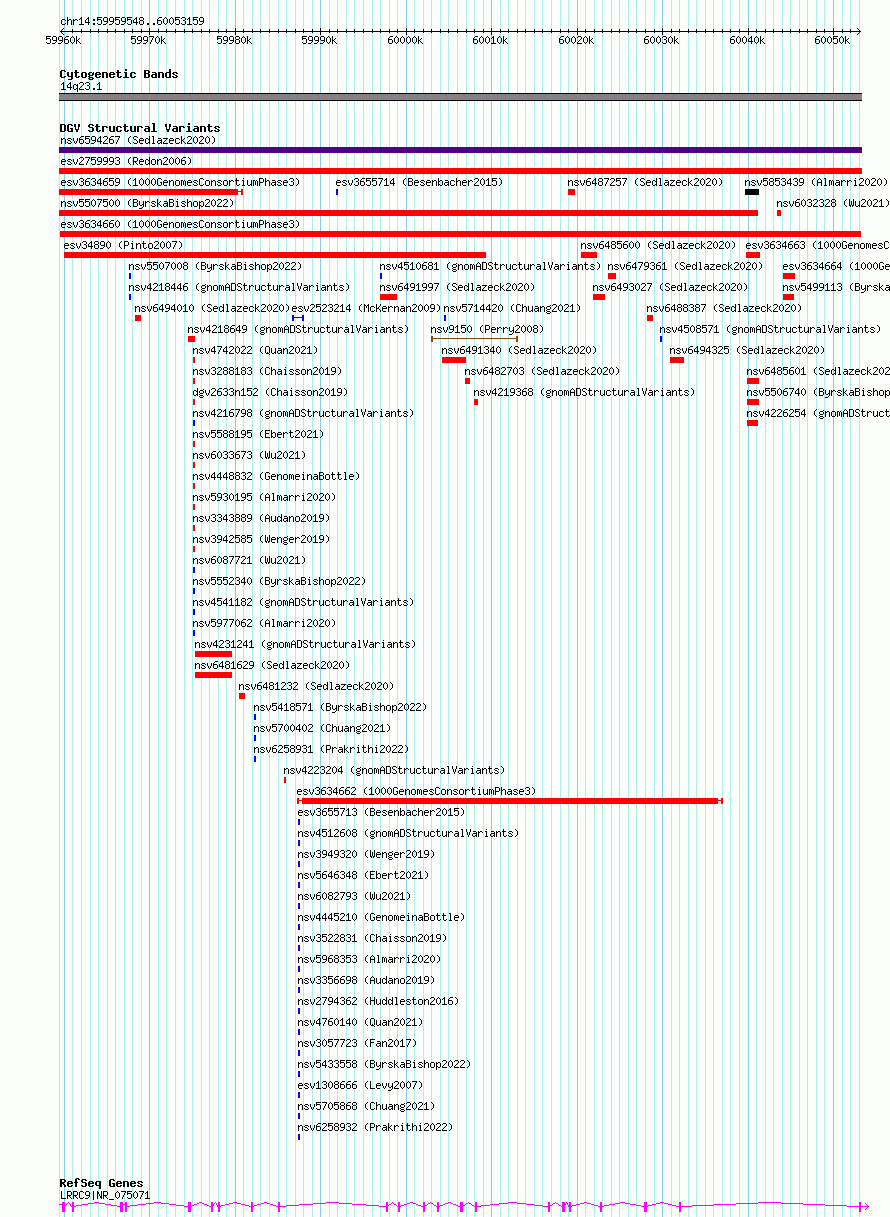Open variant nsv6485600 (Sedlazeck2020)
Screen dimensions: 890x1217
coord(658,245)
